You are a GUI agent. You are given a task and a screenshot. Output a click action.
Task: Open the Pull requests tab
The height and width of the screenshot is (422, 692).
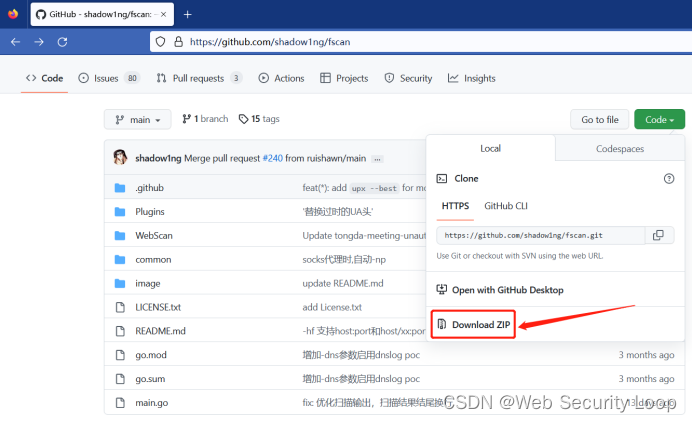coord(199,78)
